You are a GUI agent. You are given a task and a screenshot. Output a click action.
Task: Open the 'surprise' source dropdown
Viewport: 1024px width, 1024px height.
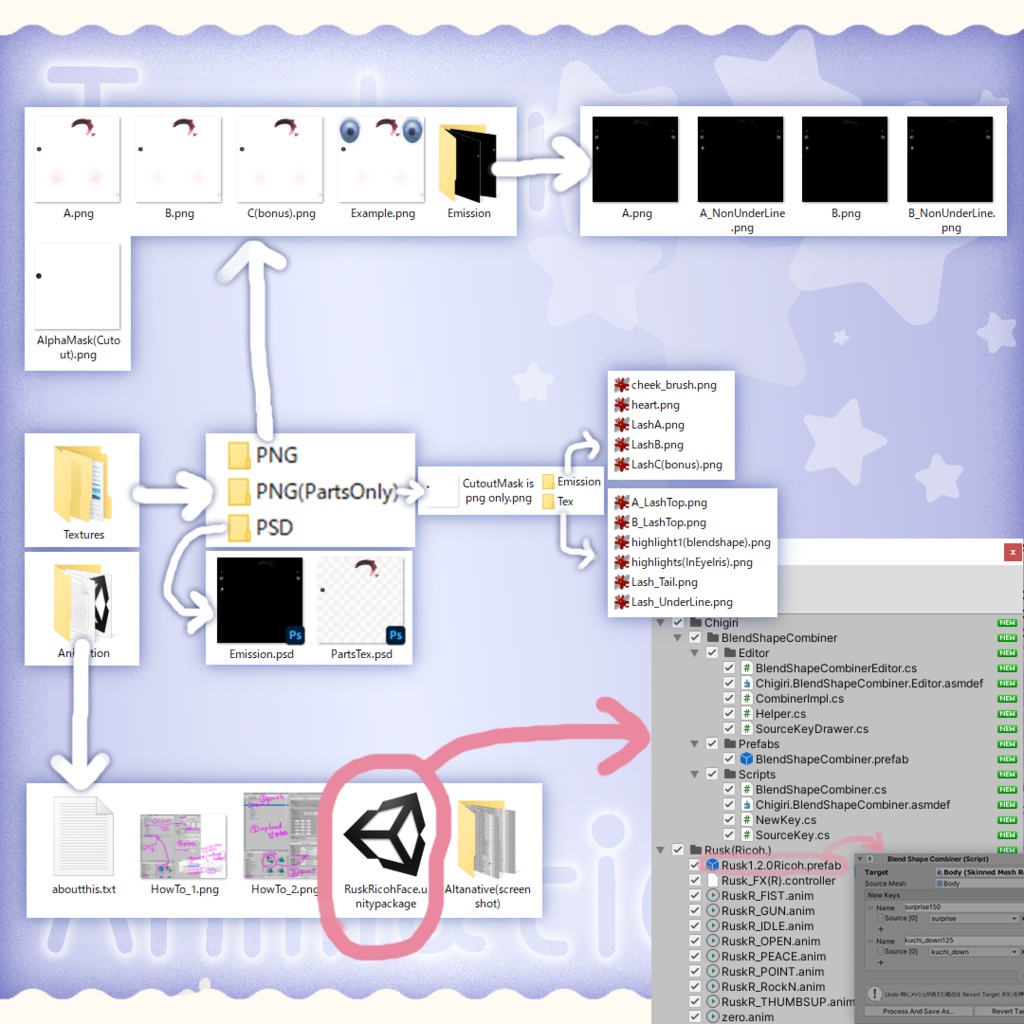pyautogui.click(x=974, y=919)
